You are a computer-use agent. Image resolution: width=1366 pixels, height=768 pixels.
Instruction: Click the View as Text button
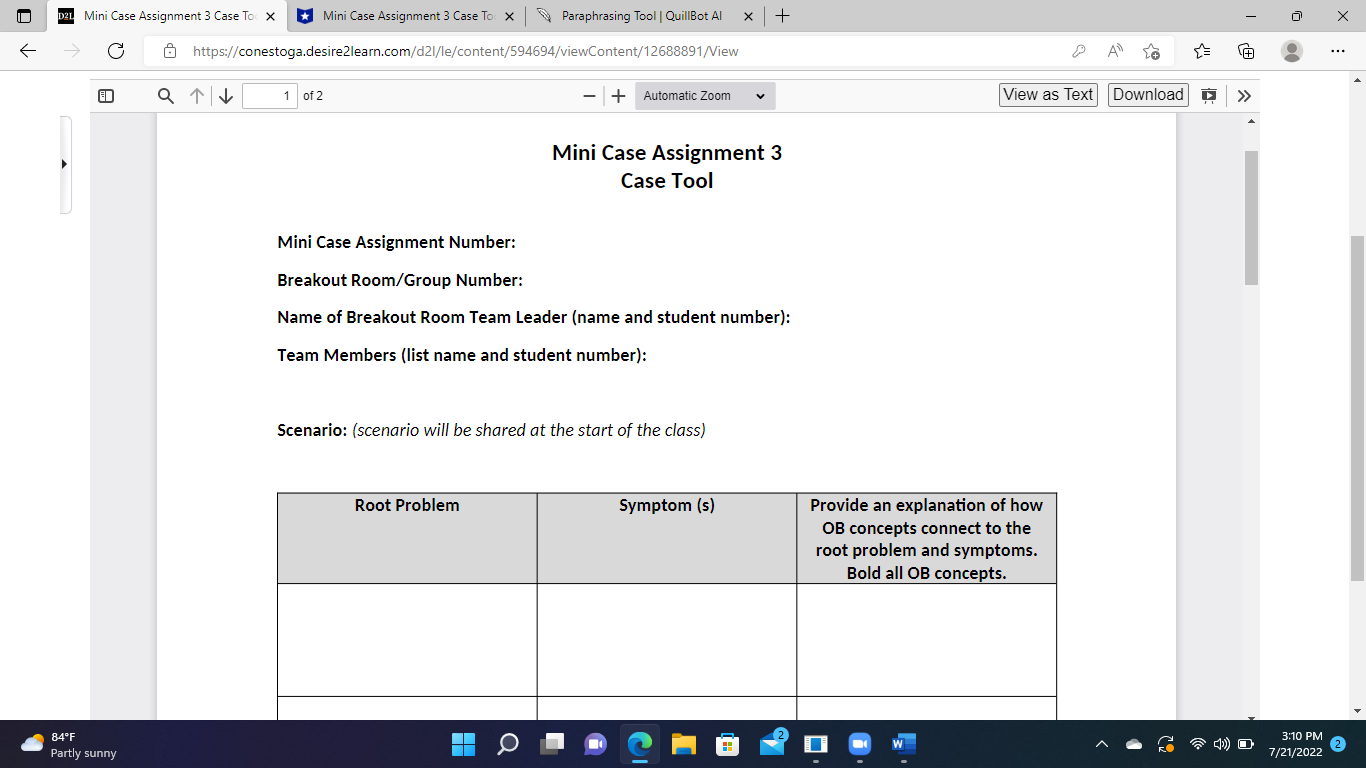(1047, 94)
